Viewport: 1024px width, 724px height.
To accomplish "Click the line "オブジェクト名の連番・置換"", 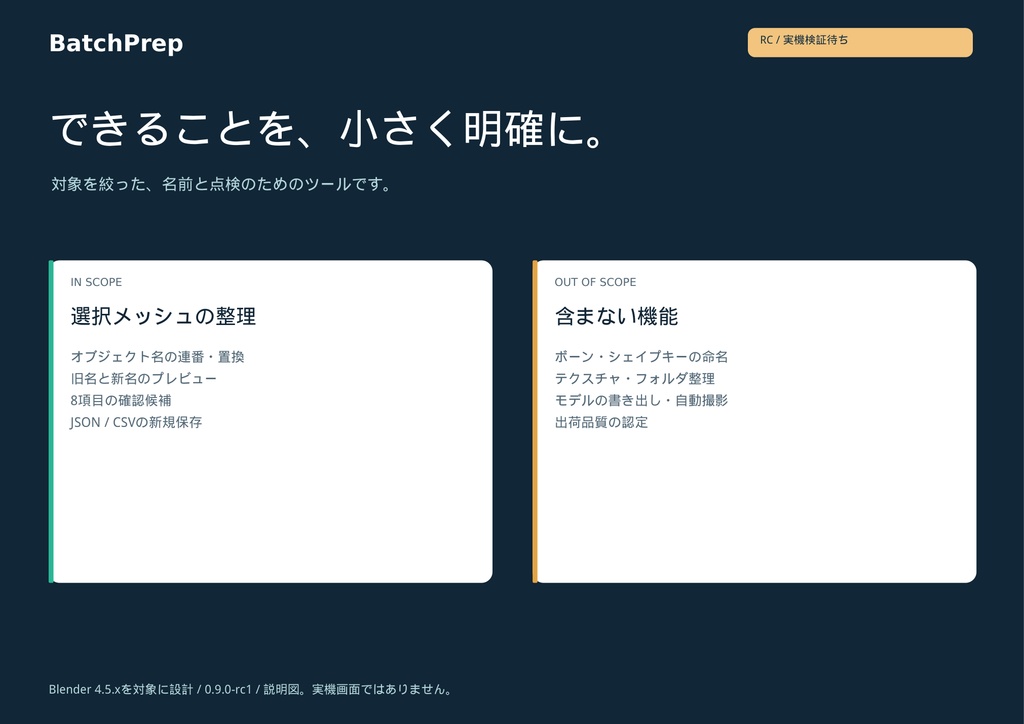I will tap(157, 356).
